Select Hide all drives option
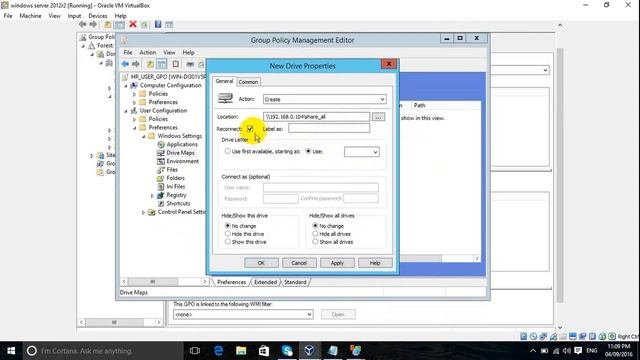640x360 pixels. [x=315, y=234]
